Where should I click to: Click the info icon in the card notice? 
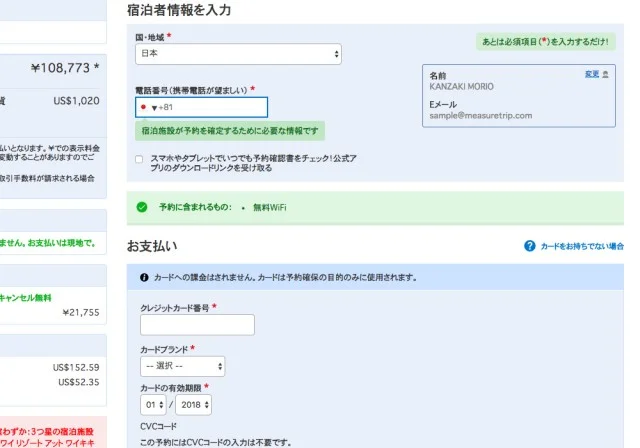(x=144, y=277)
